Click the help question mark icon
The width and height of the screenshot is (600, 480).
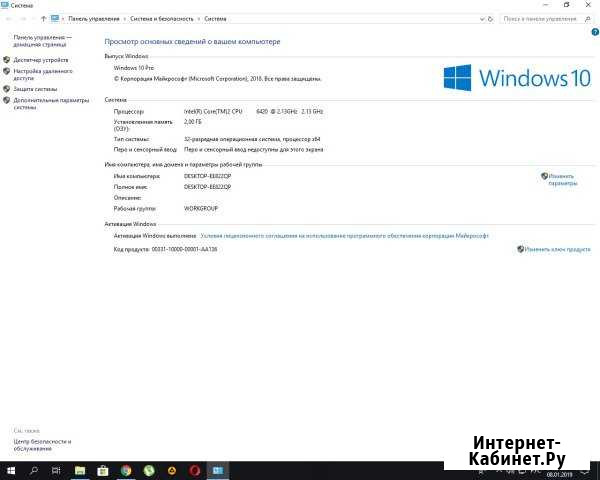click(x=595, y=33)
